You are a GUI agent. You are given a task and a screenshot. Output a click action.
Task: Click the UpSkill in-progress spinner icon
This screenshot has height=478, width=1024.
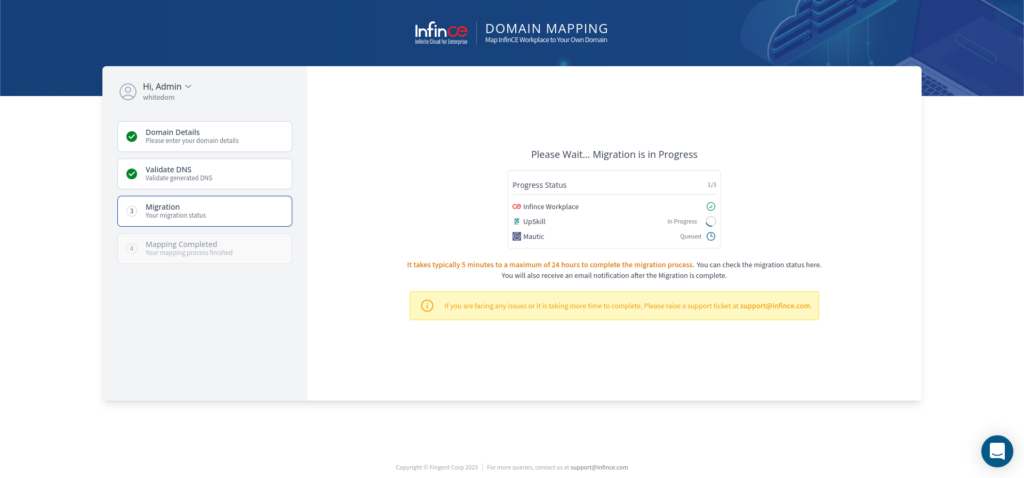point(711,221)
